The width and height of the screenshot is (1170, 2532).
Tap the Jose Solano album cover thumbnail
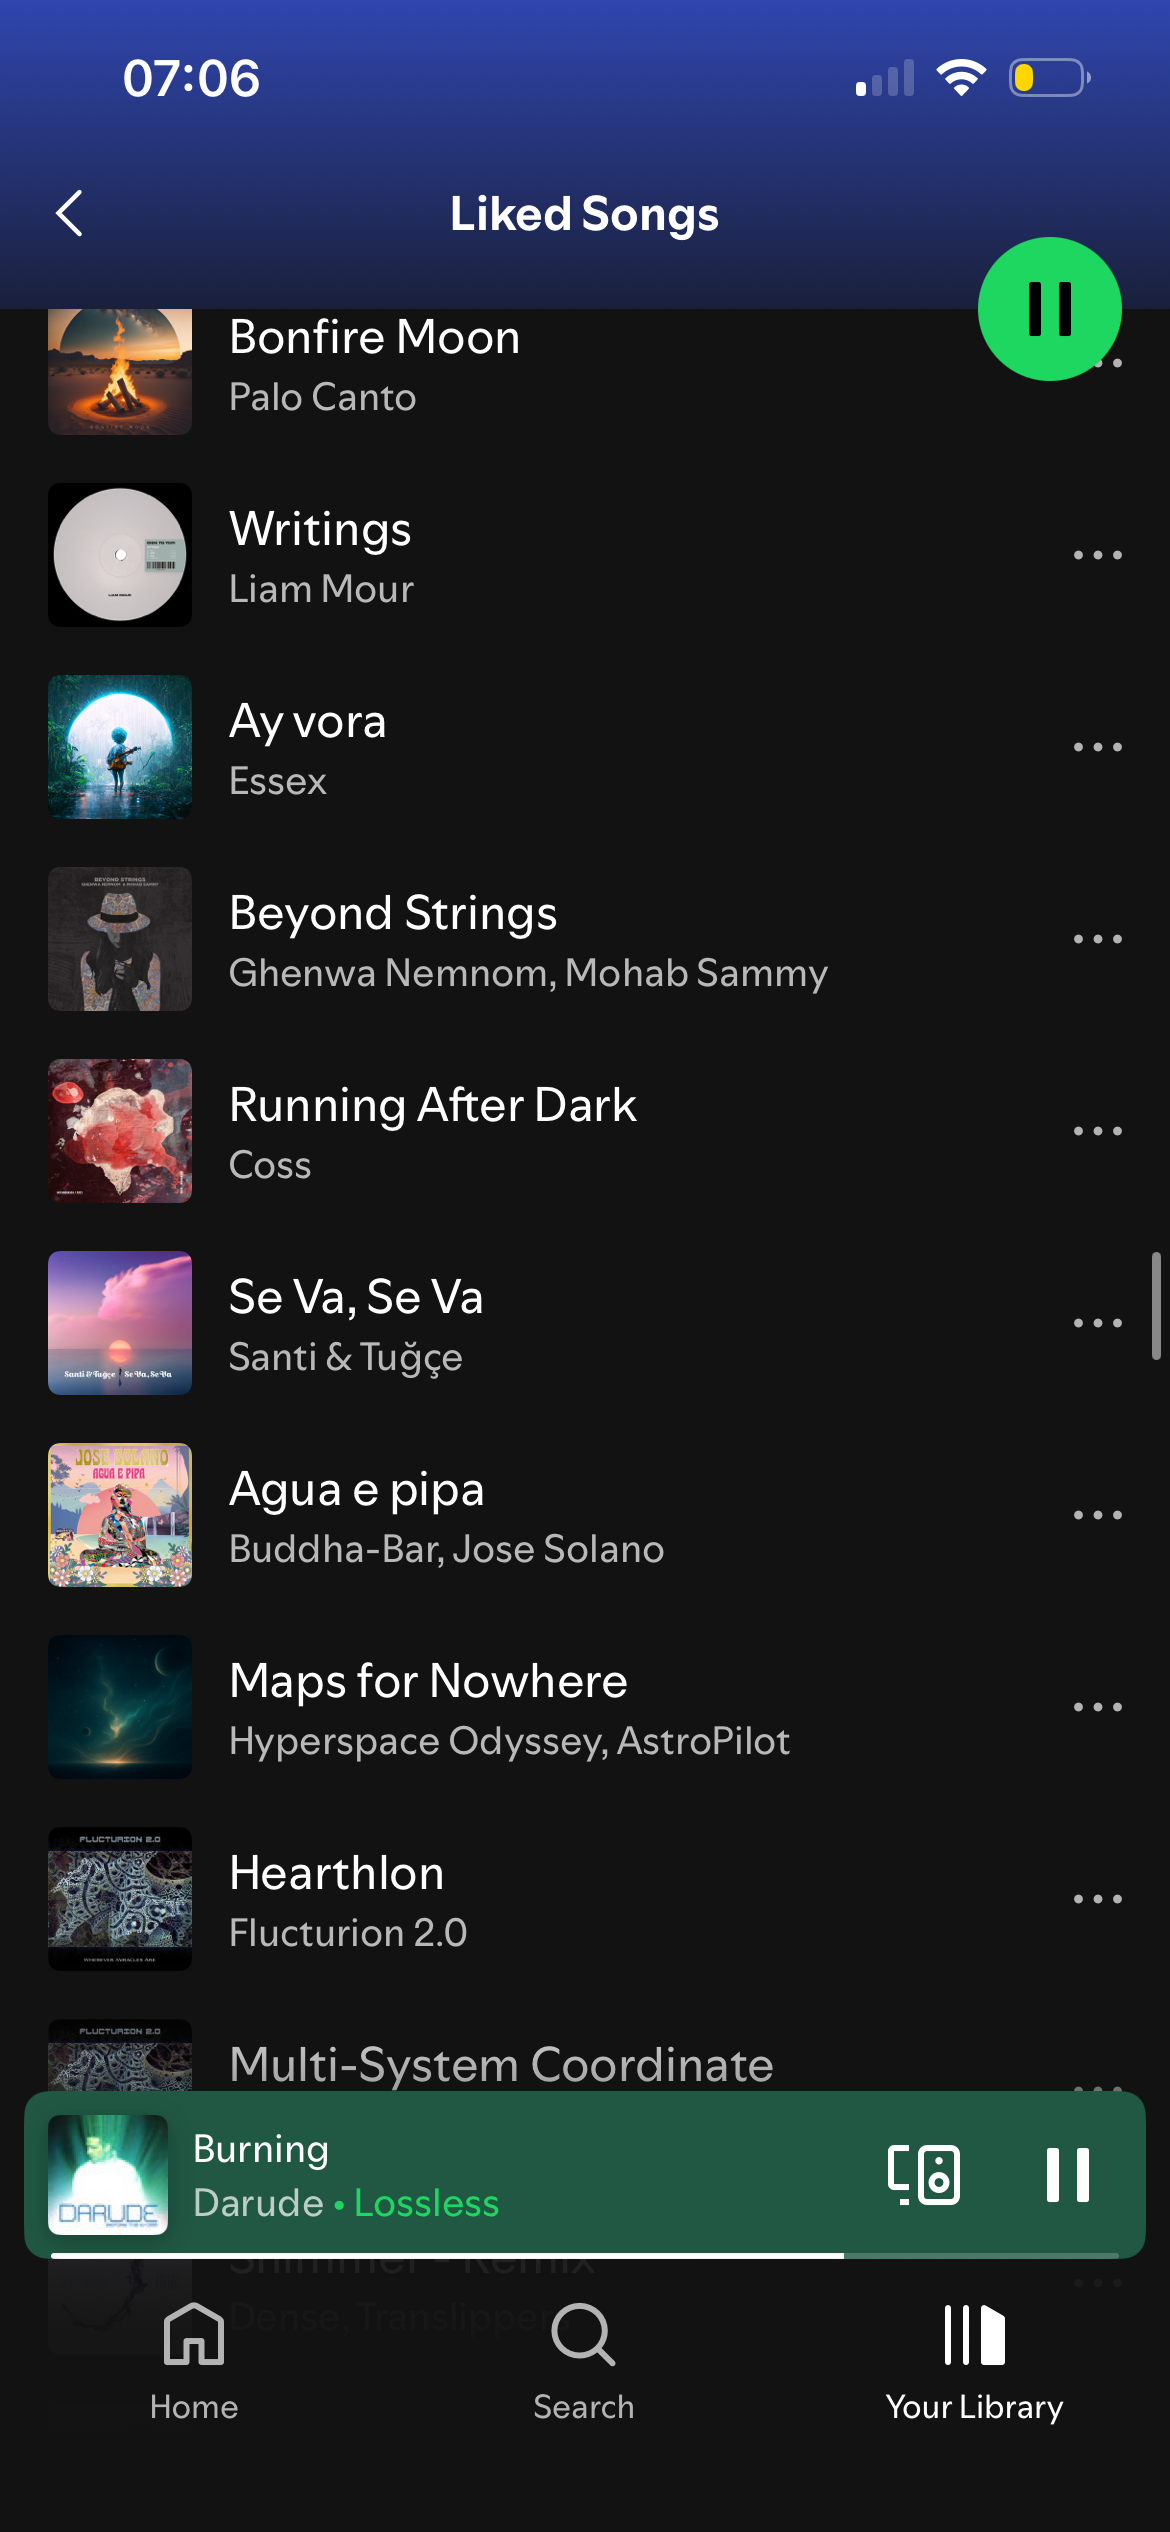120,1515
